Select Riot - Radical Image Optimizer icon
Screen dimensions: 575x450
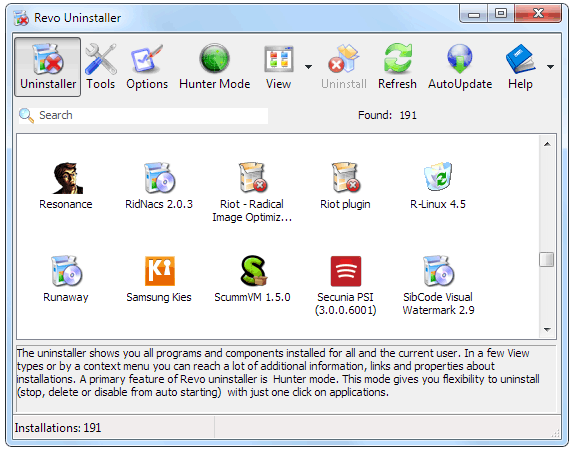(252, 178)
